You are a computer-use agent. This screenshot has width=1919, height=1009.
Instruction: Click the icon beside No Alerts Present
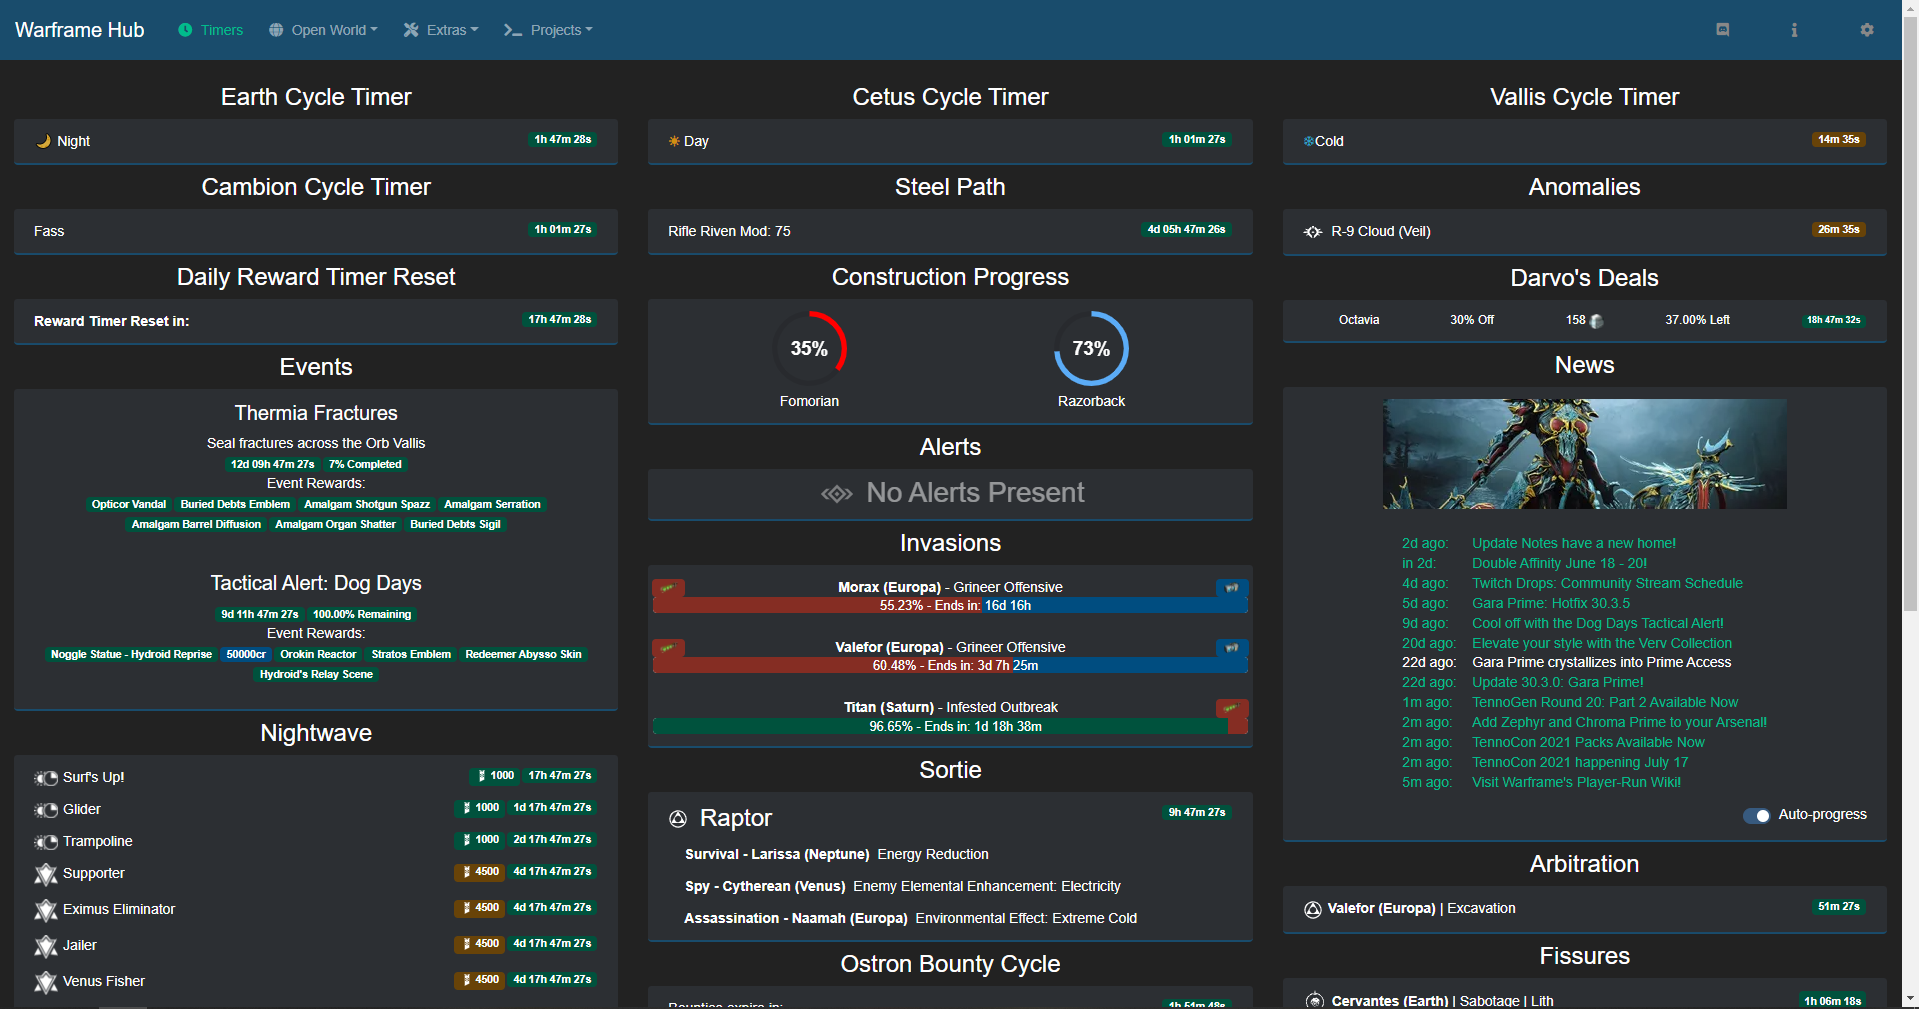tap(837, 494)
